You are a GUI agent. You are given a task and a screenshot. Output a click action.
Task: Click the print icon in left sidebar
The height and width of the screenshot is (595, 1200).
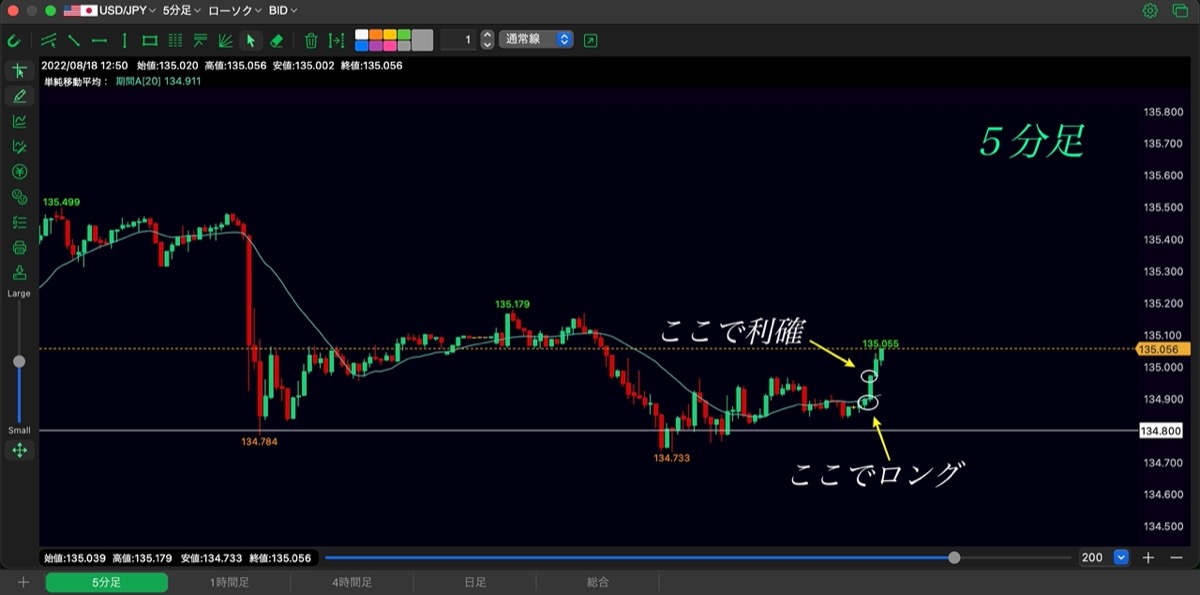19,248
